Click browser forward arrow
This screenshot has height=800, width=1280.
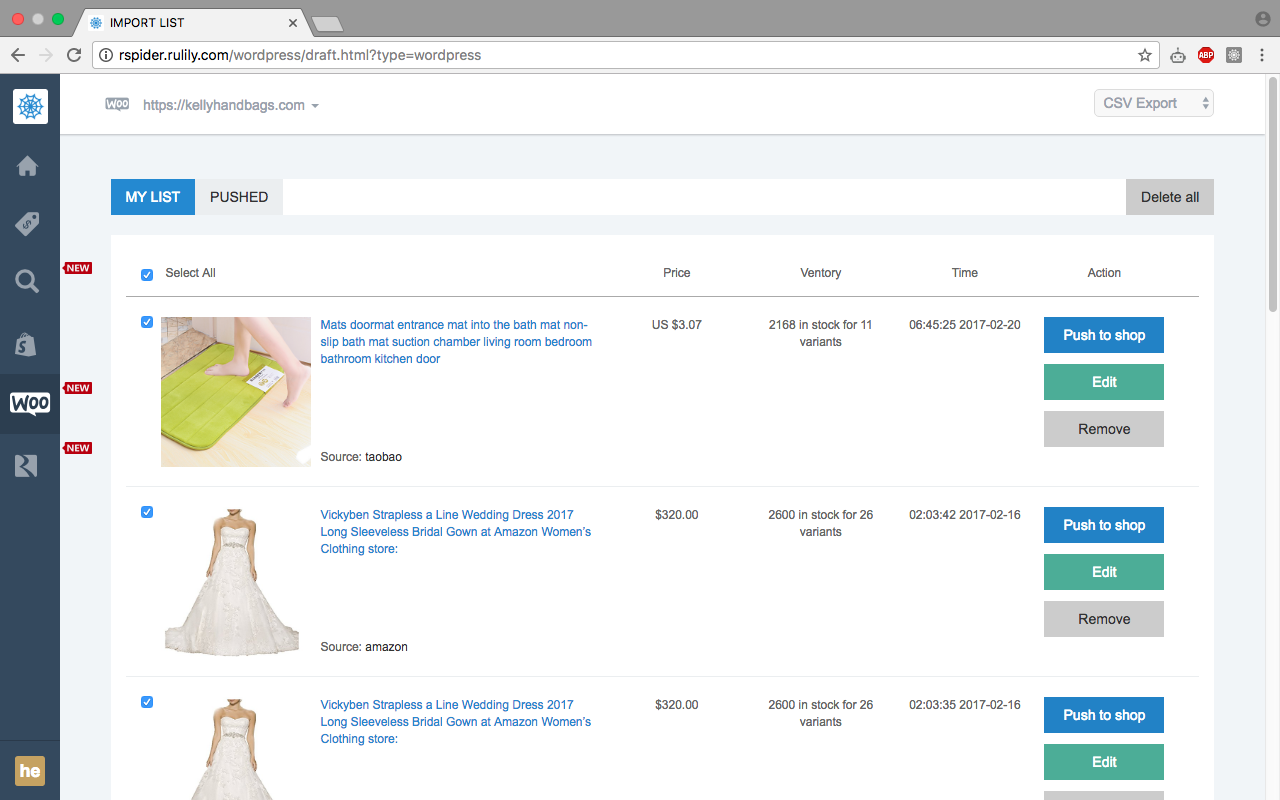click(45, 55)
